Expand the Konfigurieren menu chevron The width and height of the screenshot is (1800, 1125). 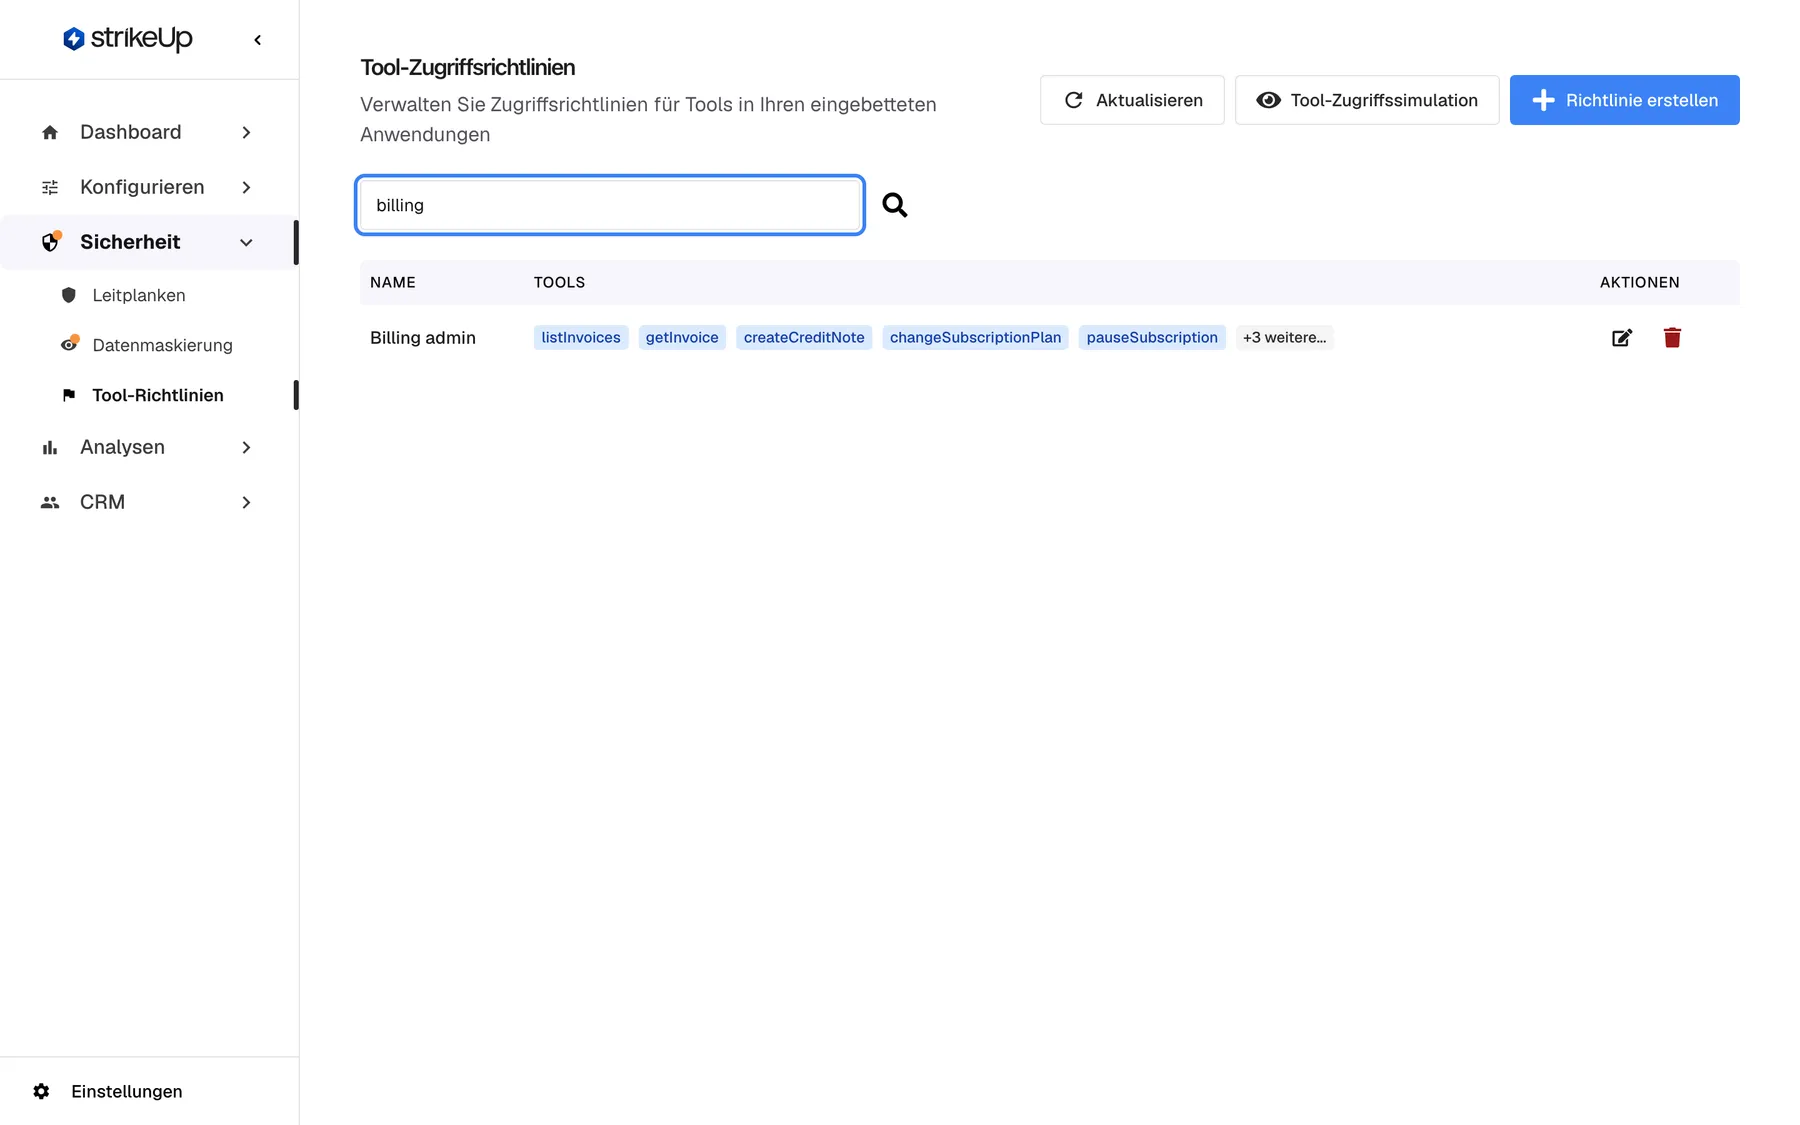tap(246, 187)
